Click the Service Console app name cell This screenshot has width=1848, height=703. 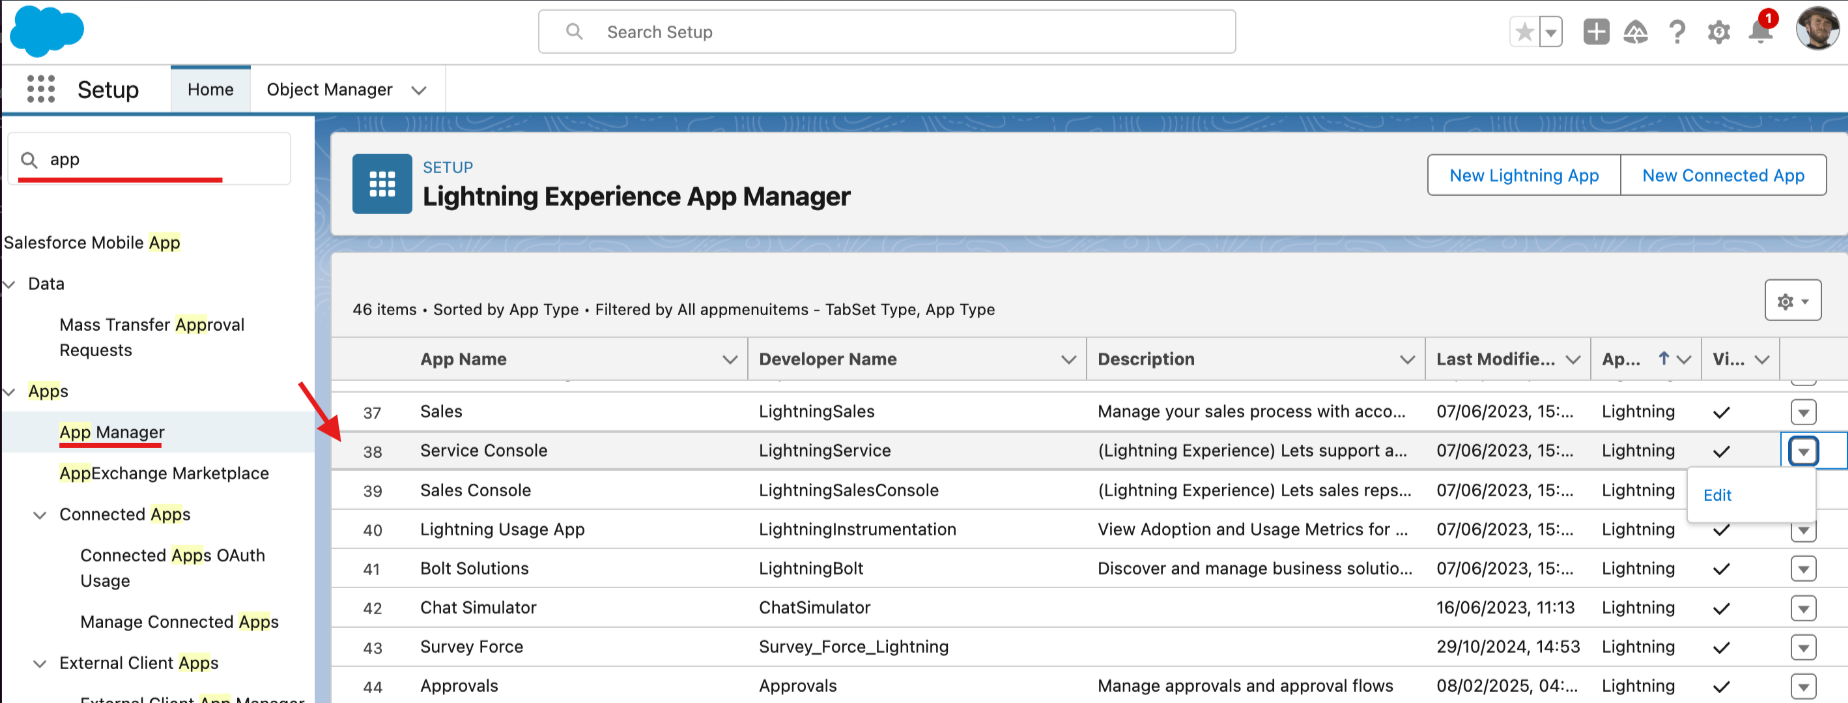[484, 451]
